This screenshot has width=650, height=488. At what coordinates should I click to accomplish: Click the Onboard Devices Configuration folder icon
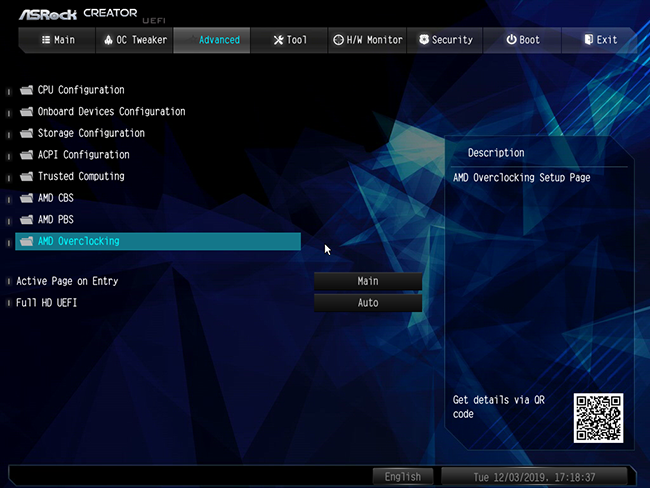tap(27, 112)
